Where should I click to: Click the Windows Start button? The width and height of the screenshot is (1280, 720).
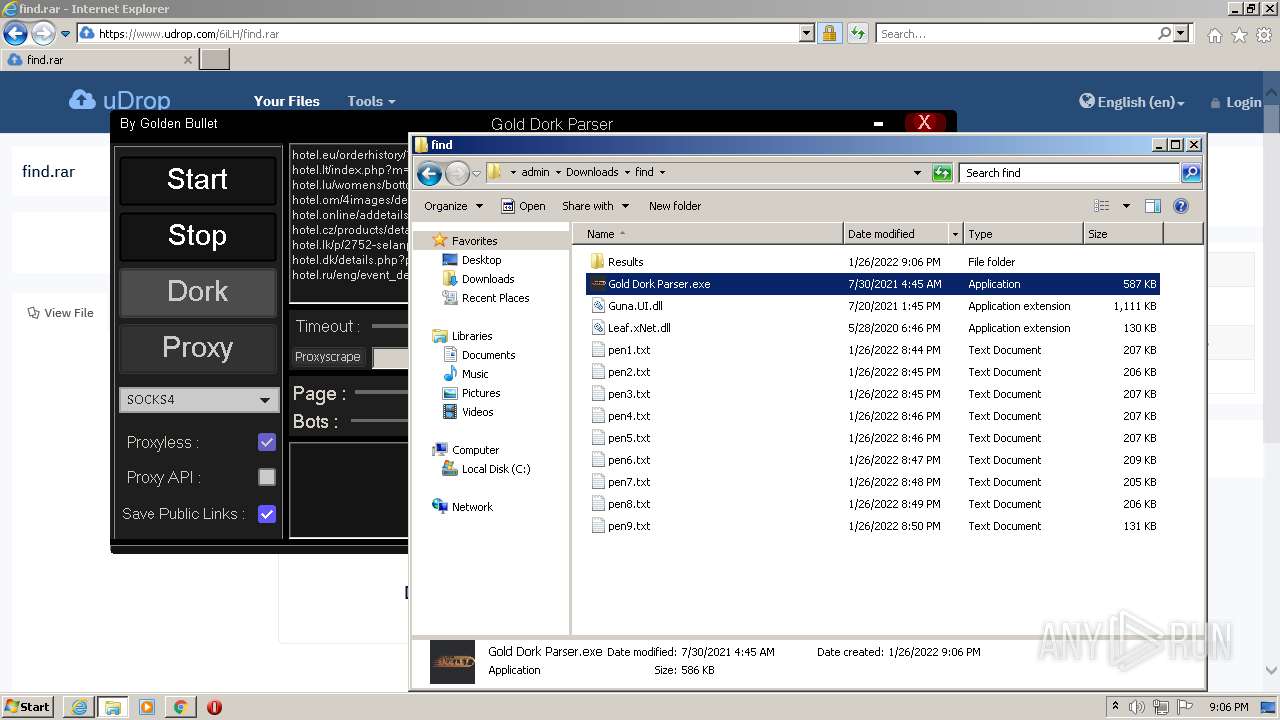(x=28, y=707)
